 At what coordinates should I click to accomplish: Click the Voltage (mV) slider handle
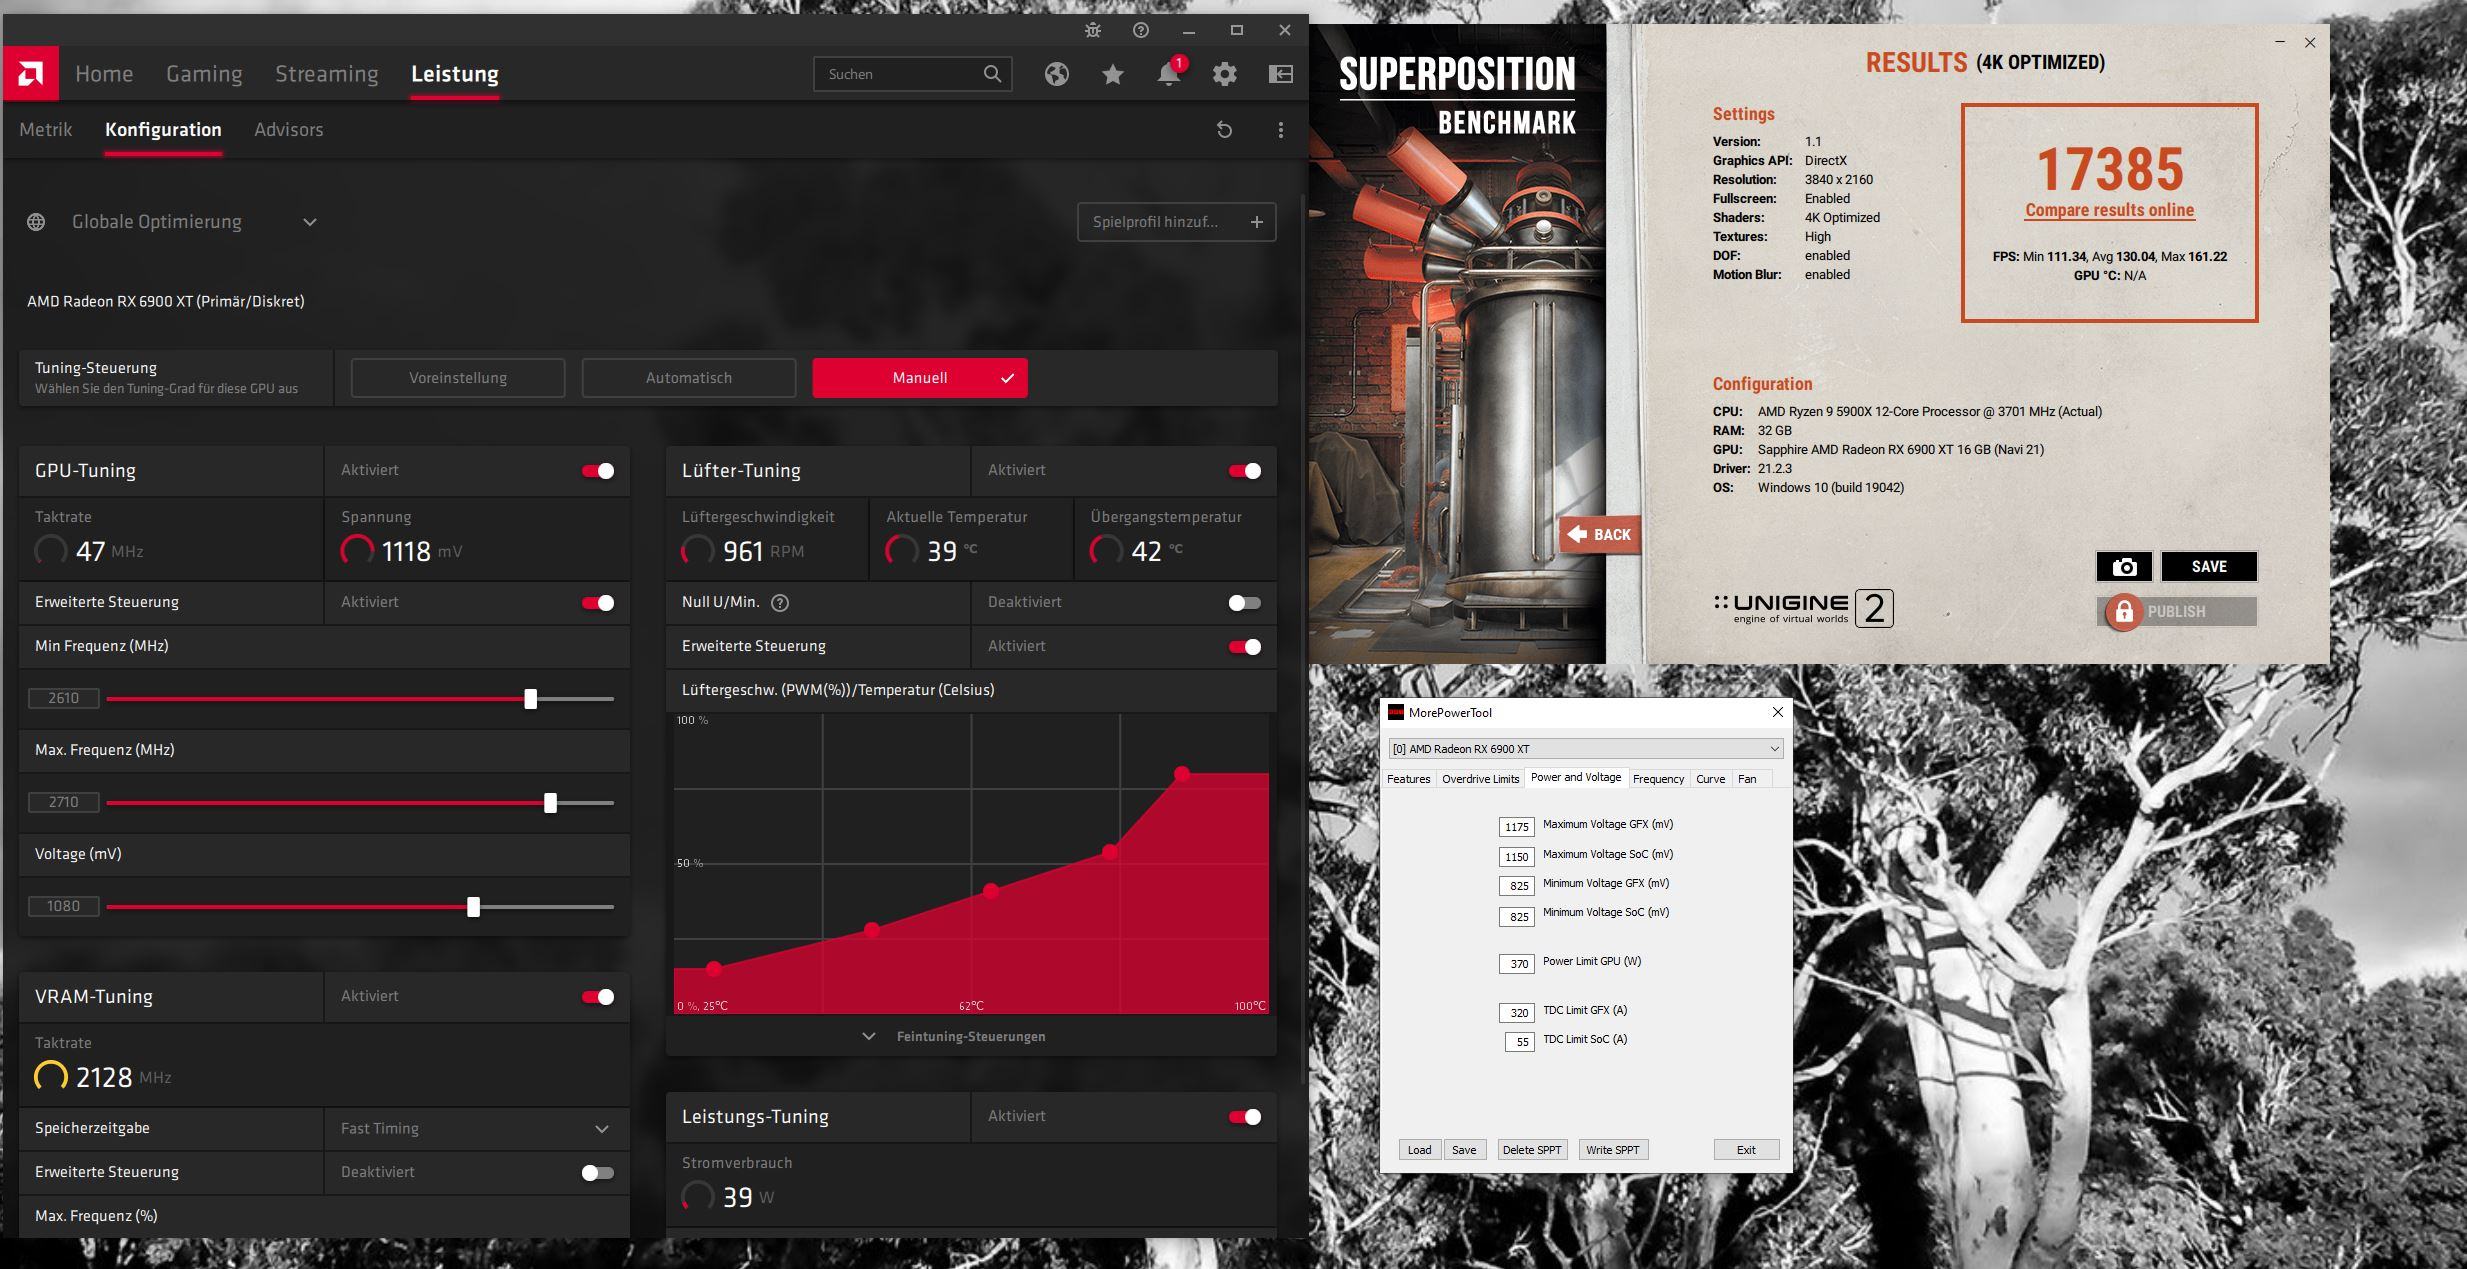[473, 907]
